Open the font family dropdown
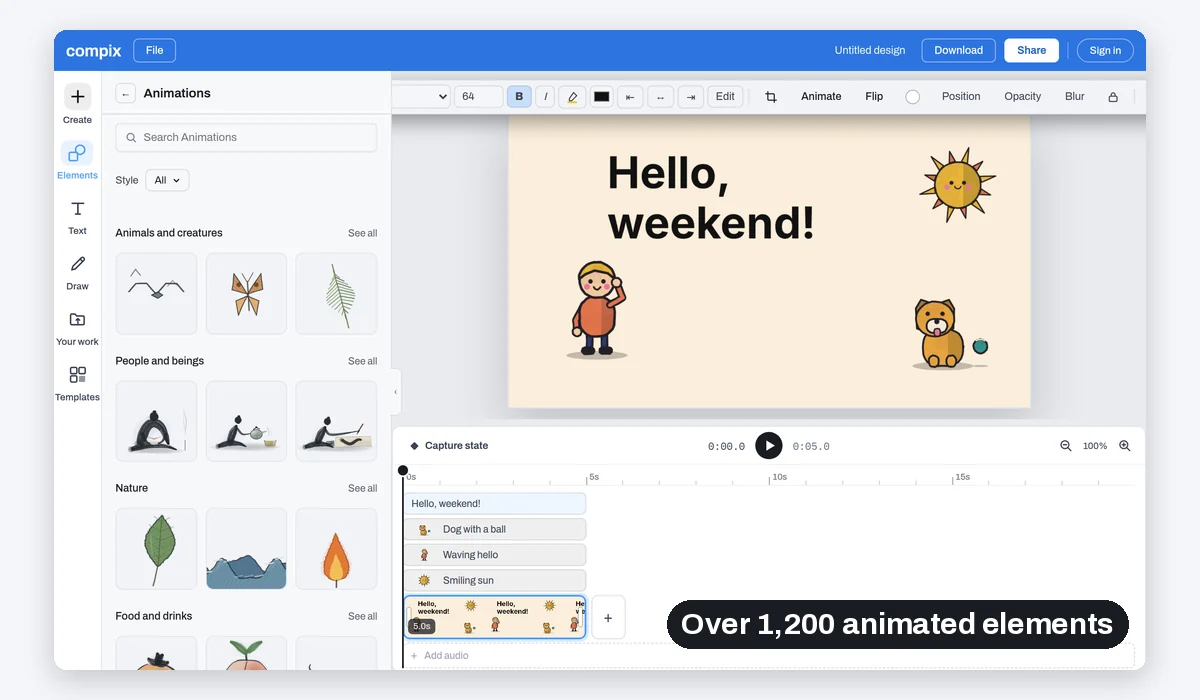The image size is (1200, 700). 421,97
